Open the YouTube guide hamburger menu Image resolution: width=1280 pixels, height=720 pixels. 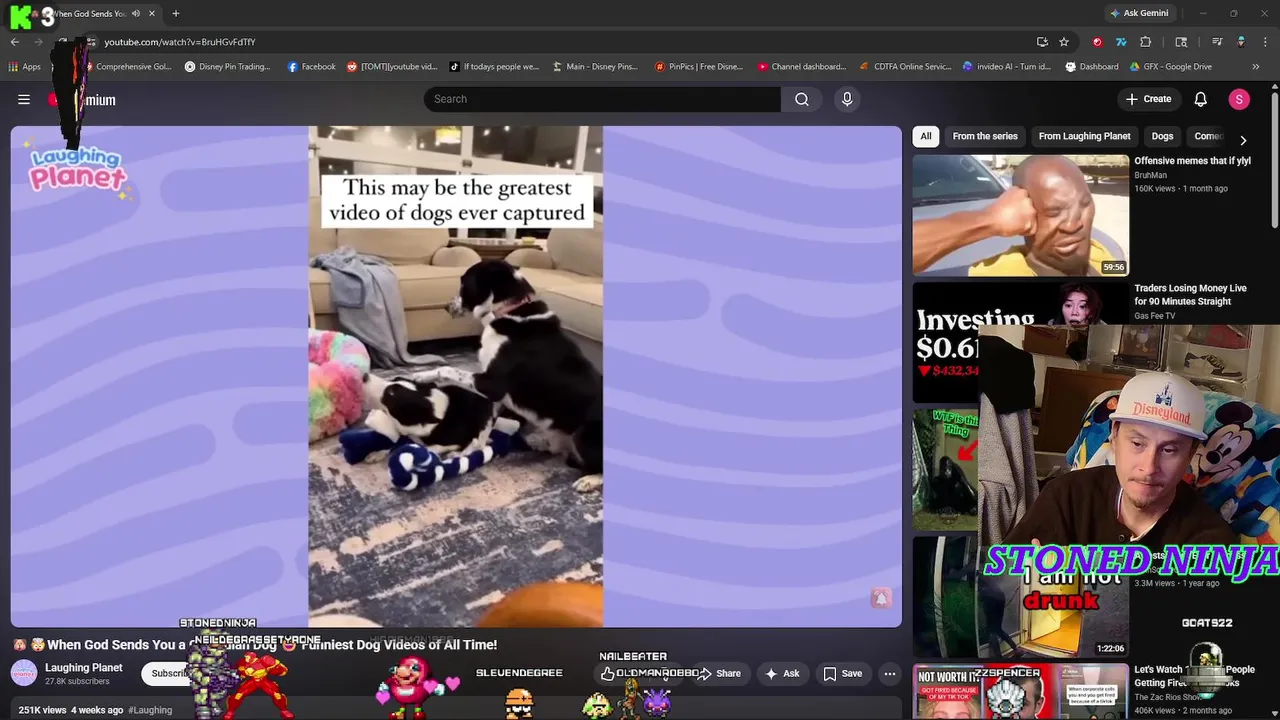[24, 99]
